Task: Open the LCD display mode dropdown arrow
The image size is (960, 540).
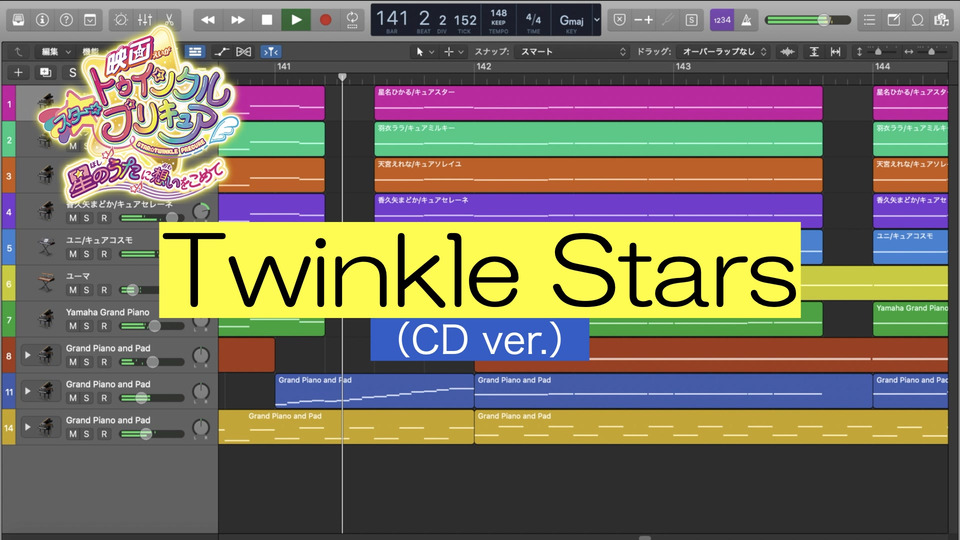Action: 597,20
